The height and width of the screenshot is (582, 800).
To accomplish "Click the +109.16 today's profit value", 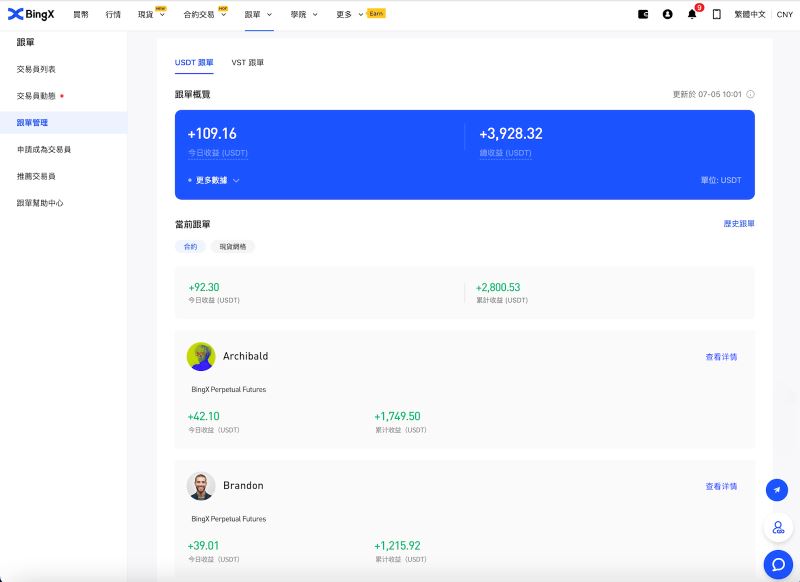I will point(212,134).
